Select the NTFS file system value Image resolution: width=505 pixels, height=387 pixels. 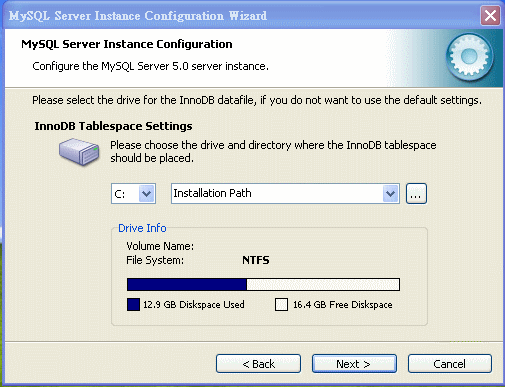tap(256, 260)
